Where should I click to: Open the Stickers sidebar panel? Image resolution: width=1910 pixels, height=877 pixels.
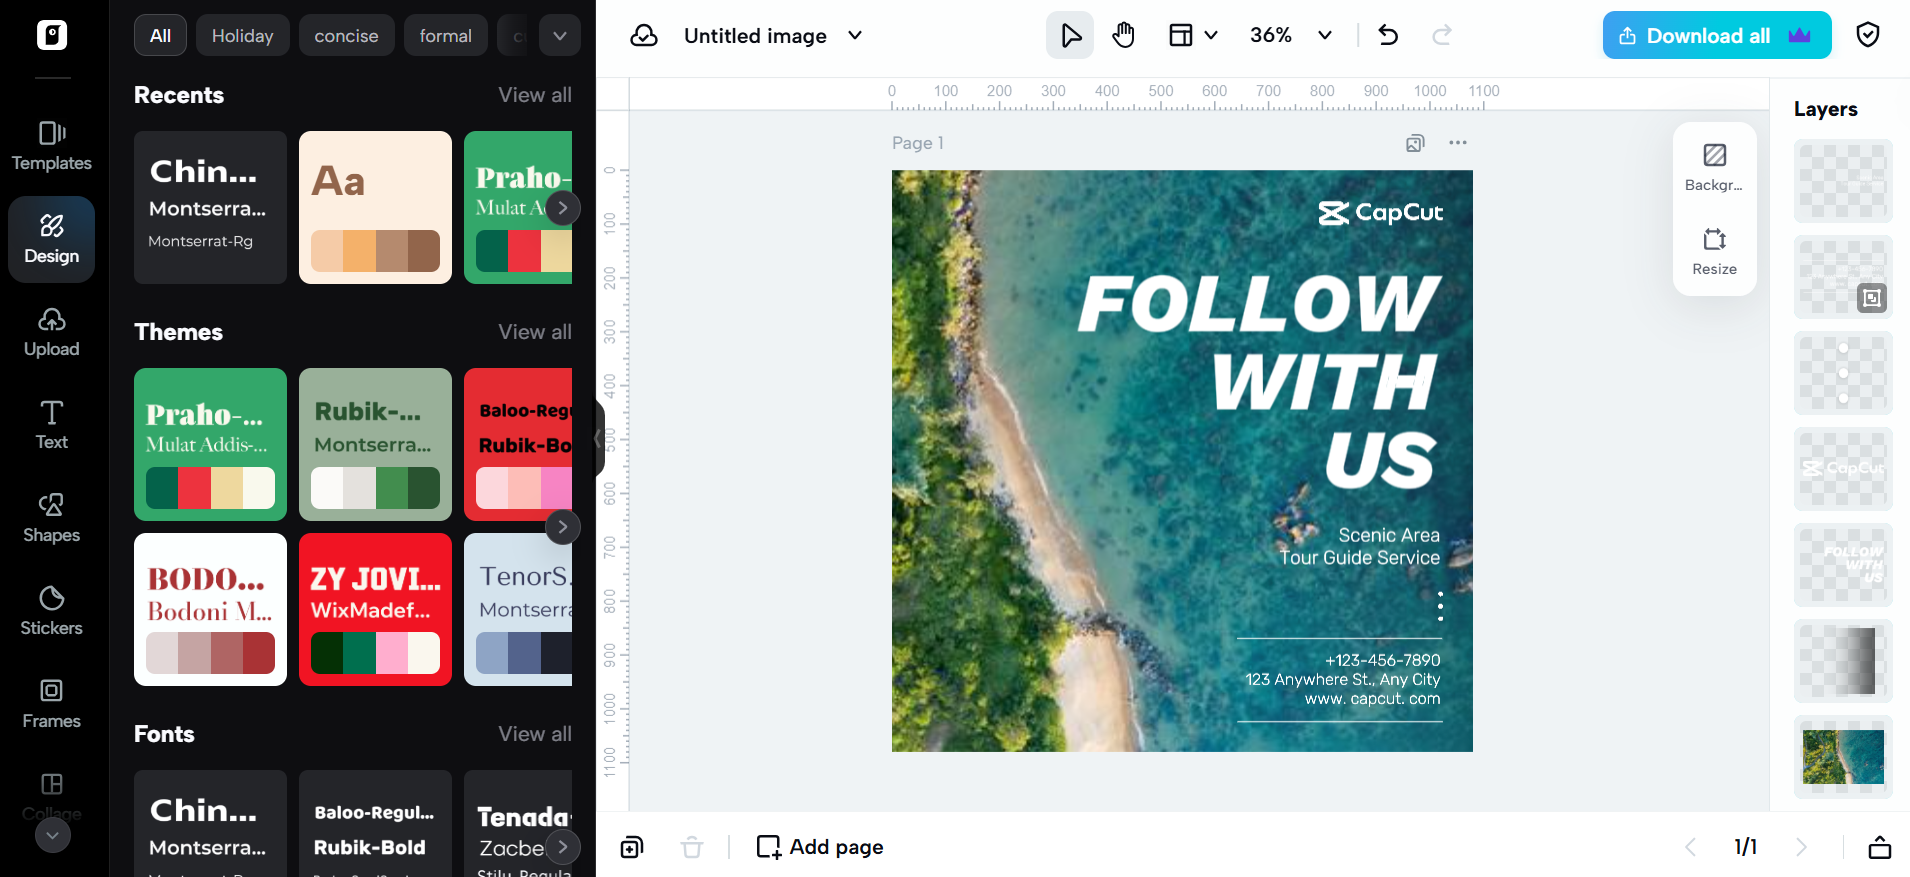52,611
